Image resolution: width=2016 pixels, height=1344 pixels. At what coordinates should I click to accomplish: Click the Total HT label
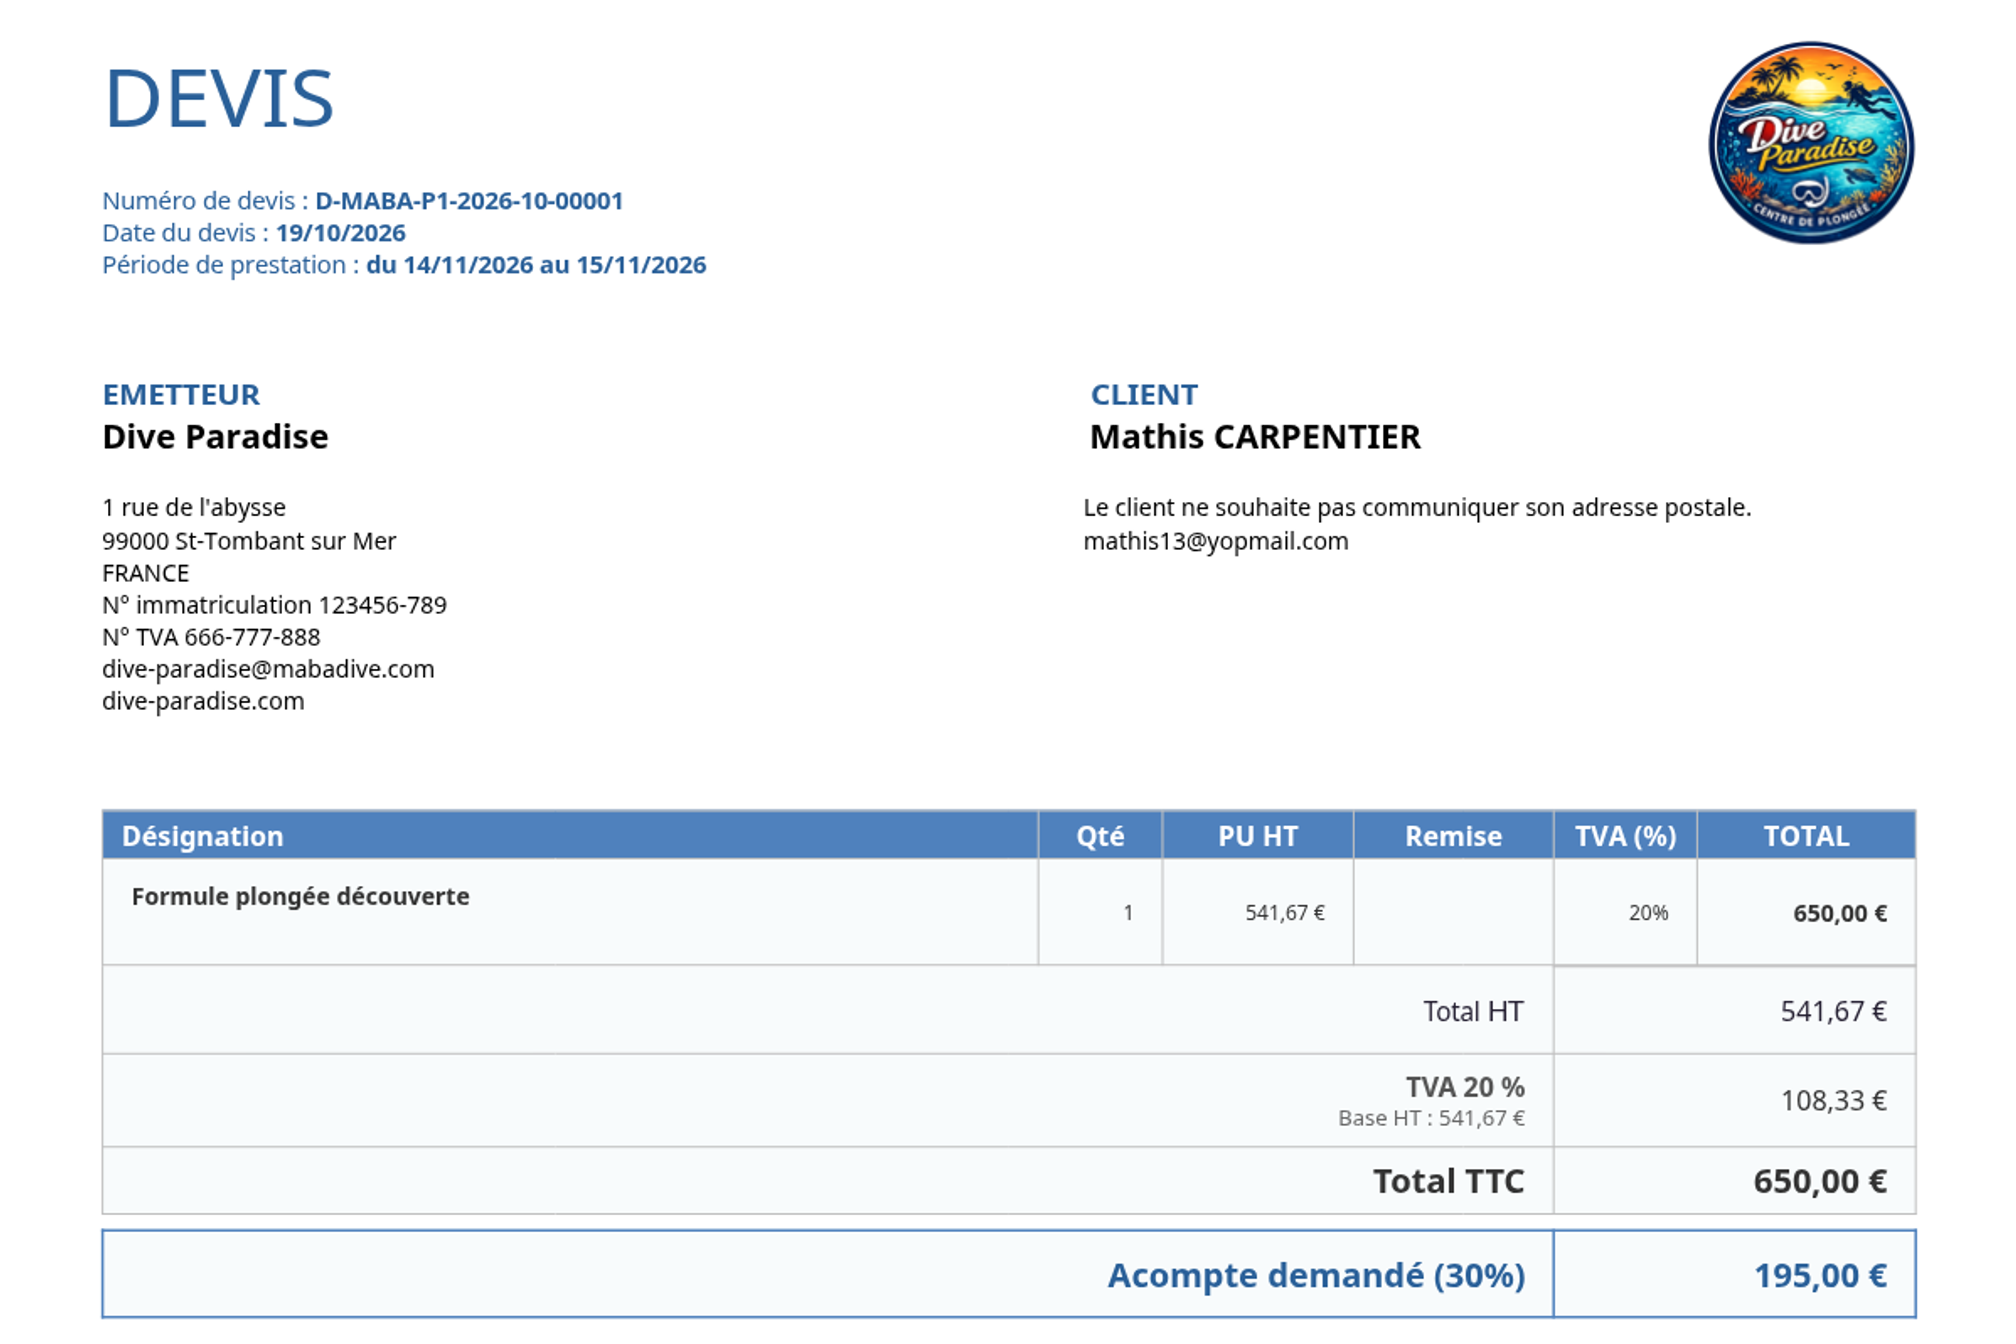(x=1473, y=1011)
